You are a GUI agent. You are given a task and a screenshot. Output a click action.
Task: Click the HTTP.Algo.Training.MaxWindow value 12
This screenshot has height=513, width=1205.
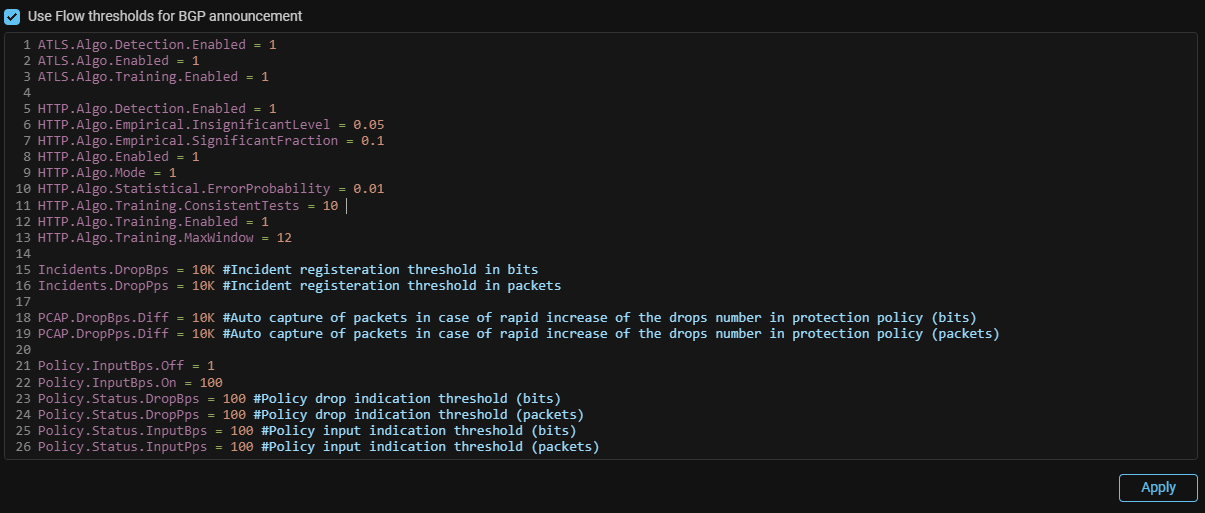coord(284,237)
